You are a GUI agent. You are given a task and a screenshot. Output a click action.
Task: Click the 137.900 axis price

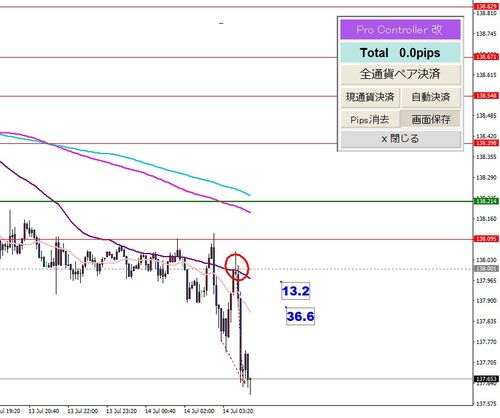pos(486,301)
